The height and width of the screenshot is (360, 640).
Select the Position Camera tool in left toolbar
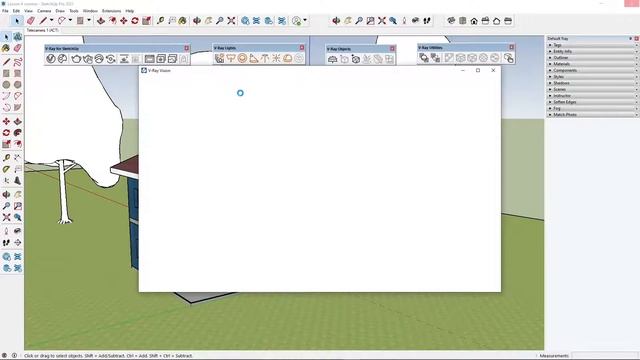click(x=7, y=231)
